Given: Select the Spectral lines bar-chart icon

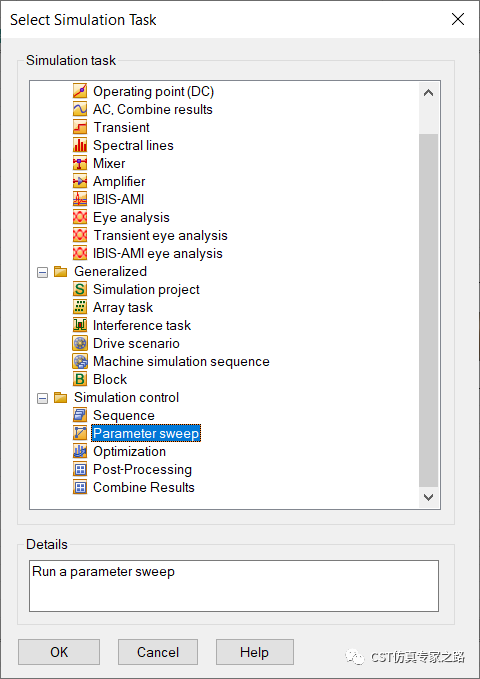Looking at the screenshot, I should tap(80, 145).
